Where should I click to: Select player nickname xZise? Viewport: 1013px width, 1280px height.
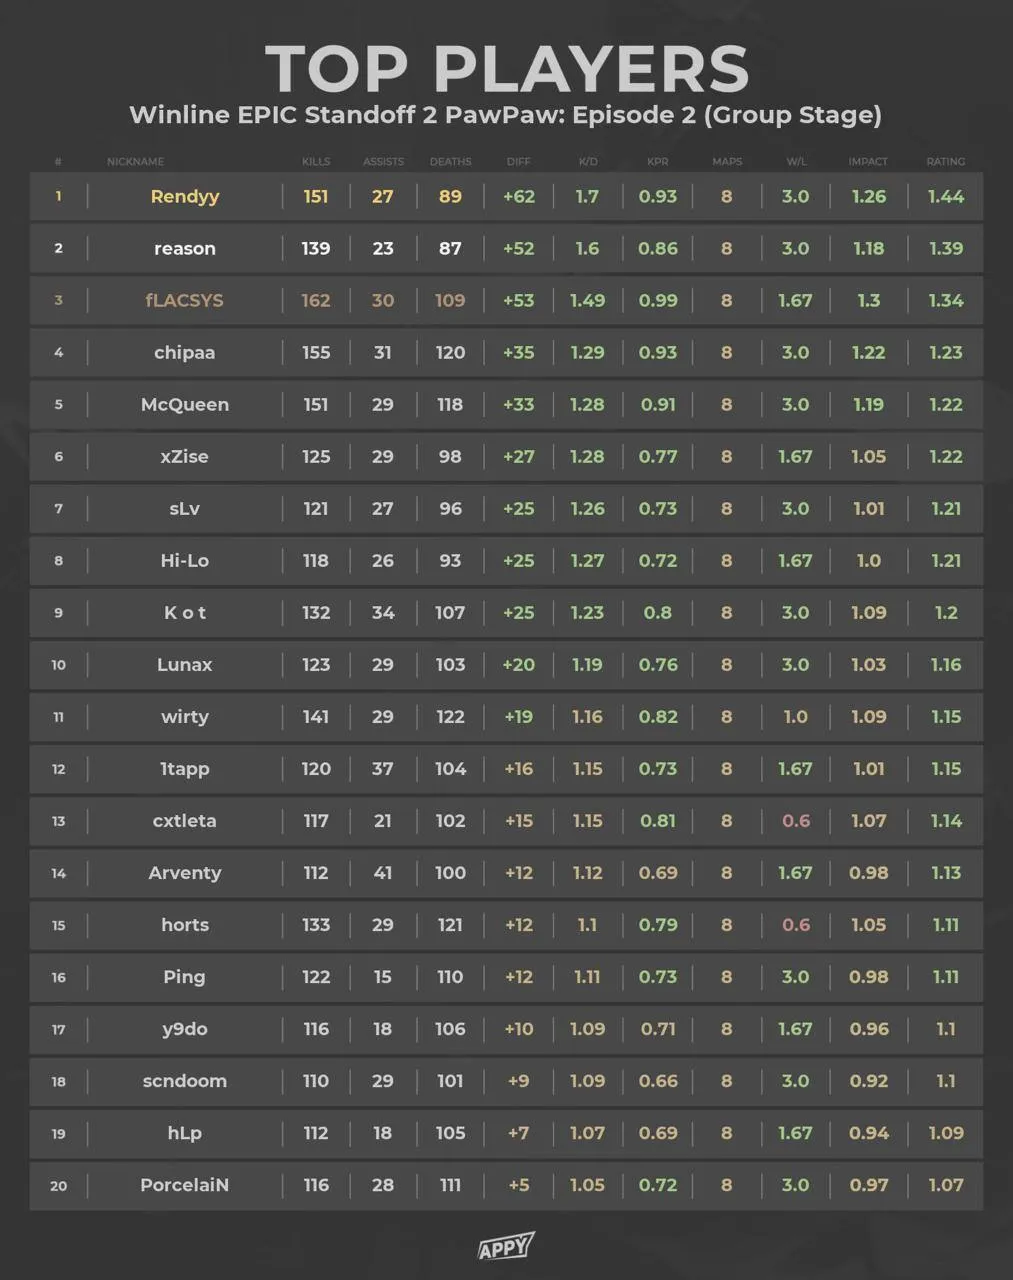[185, 457]
